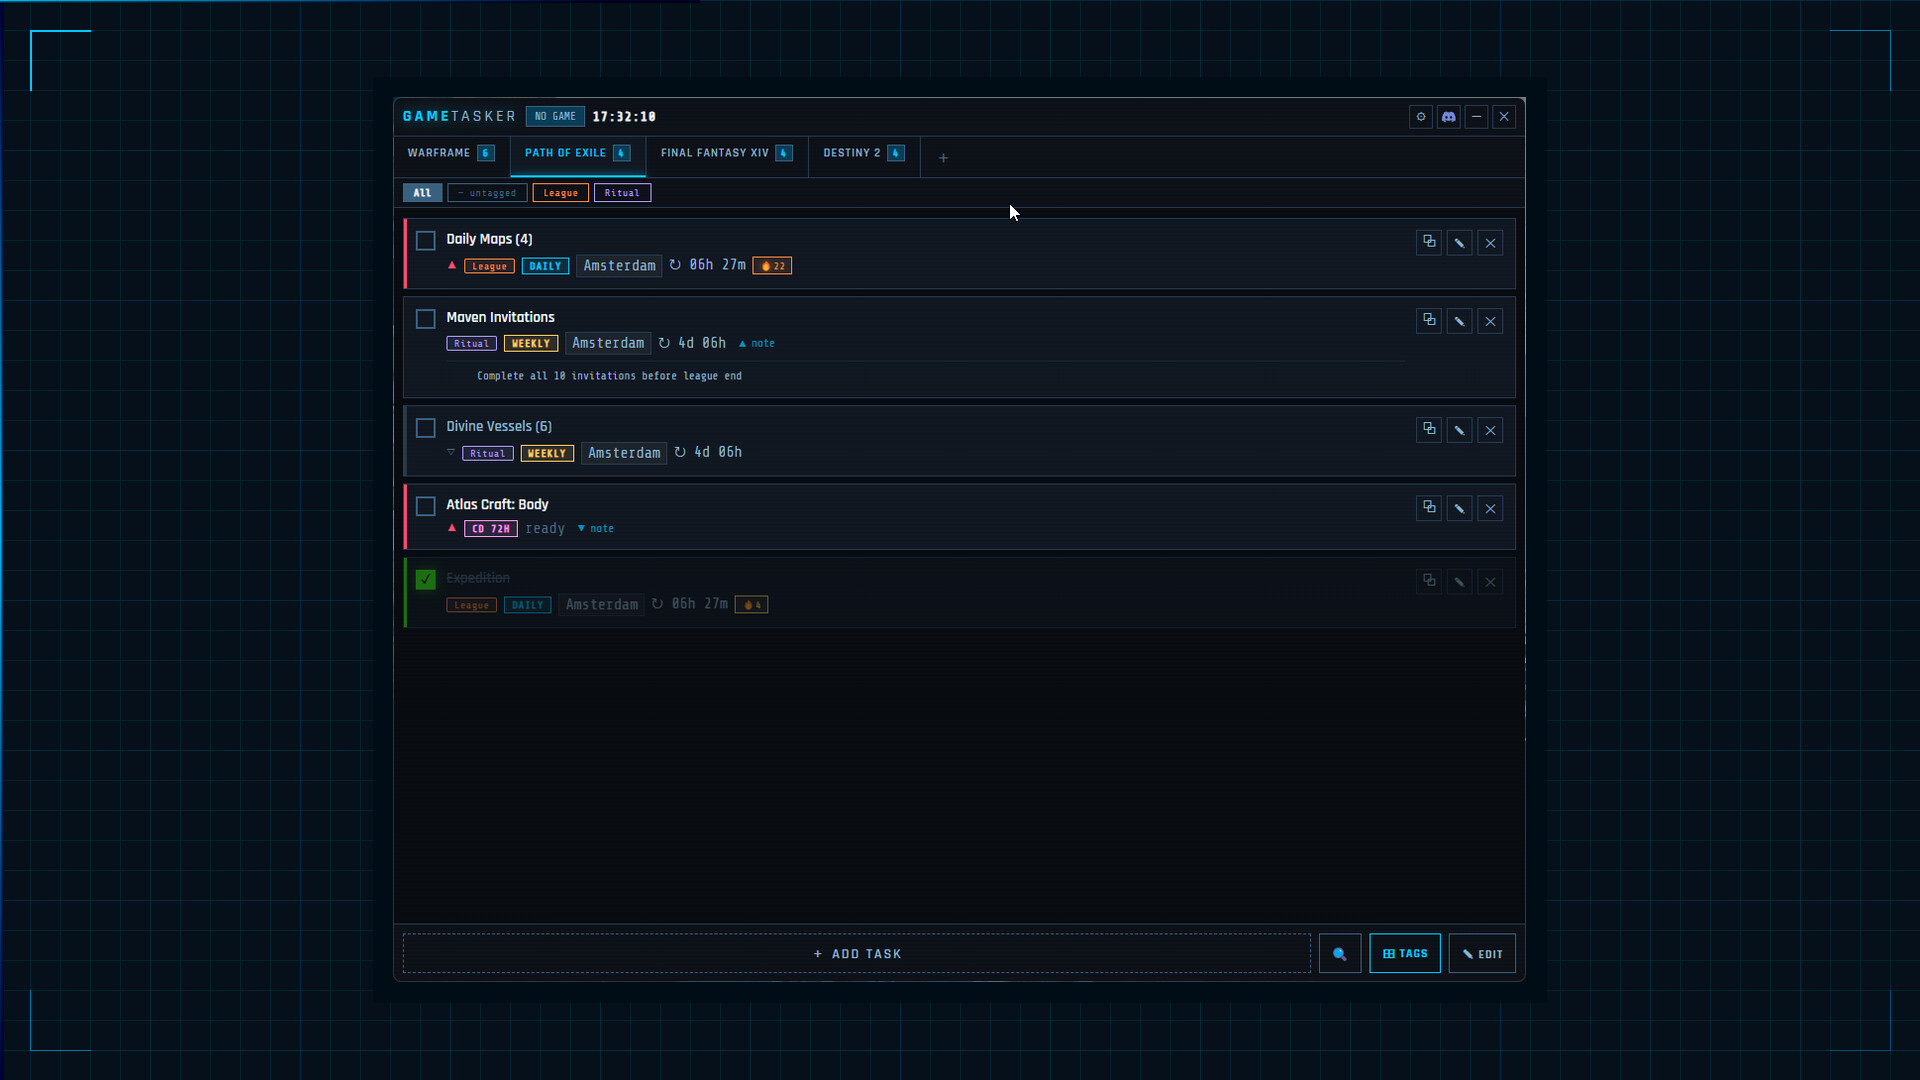Duplicate the Atlas Craft: Body task
Viewport: 1920px width, 1080px height.
point(1429,508)
